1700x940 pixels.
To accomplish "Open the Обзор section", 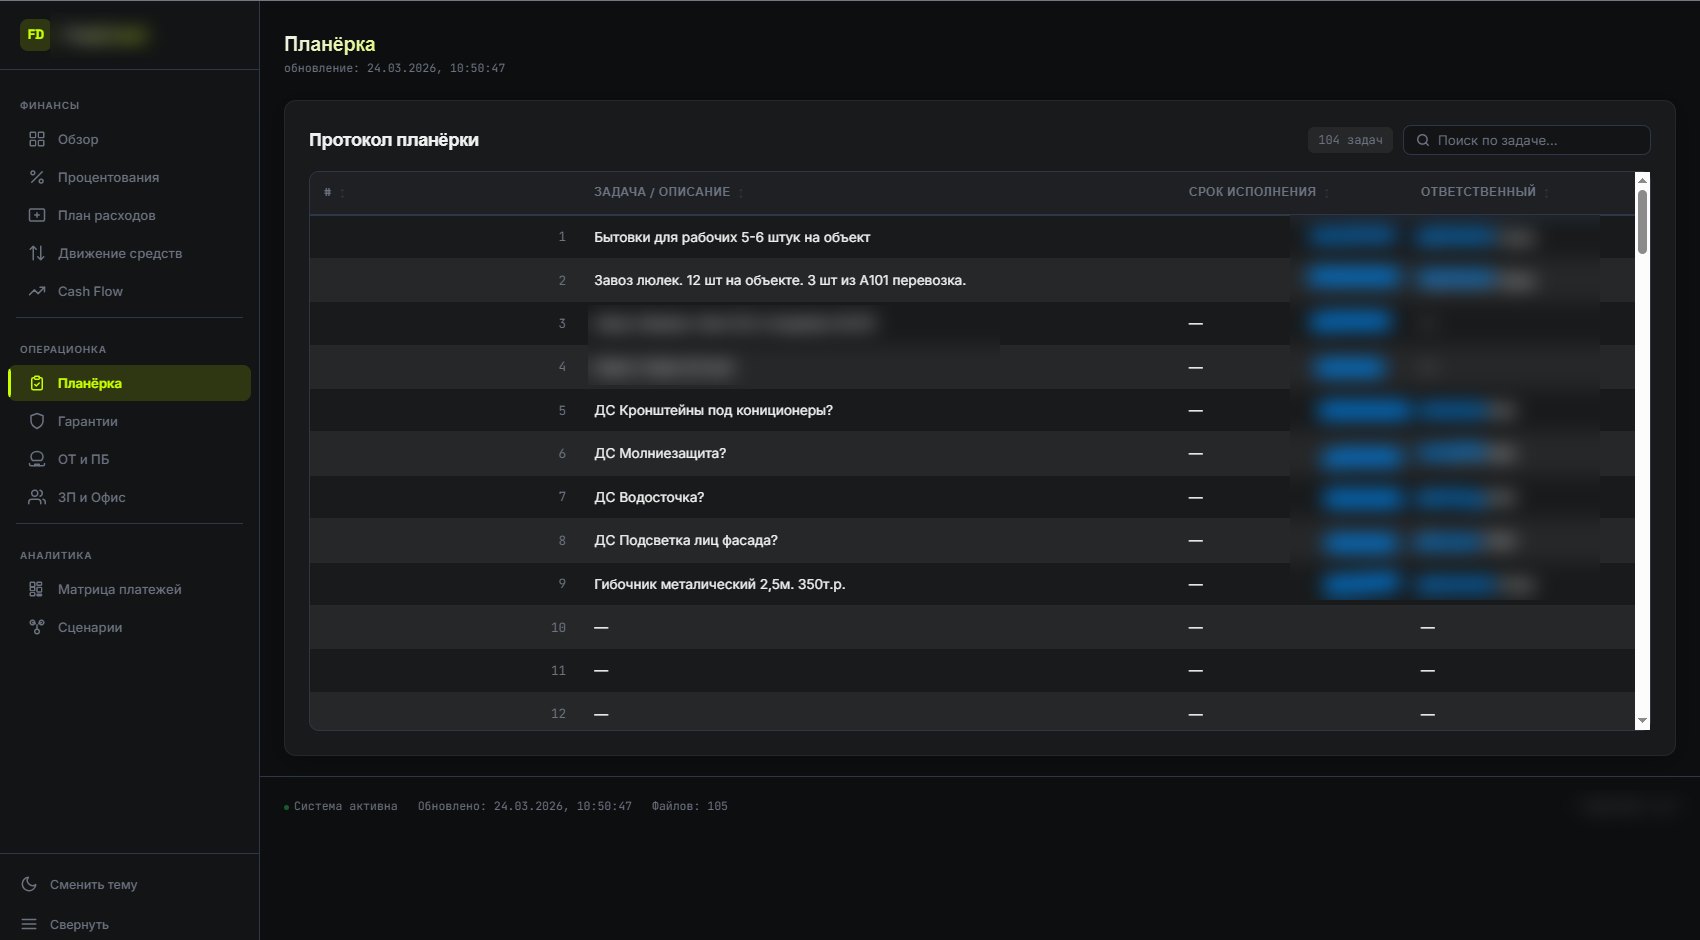I will pyautogui.click(x=129, y=139).
